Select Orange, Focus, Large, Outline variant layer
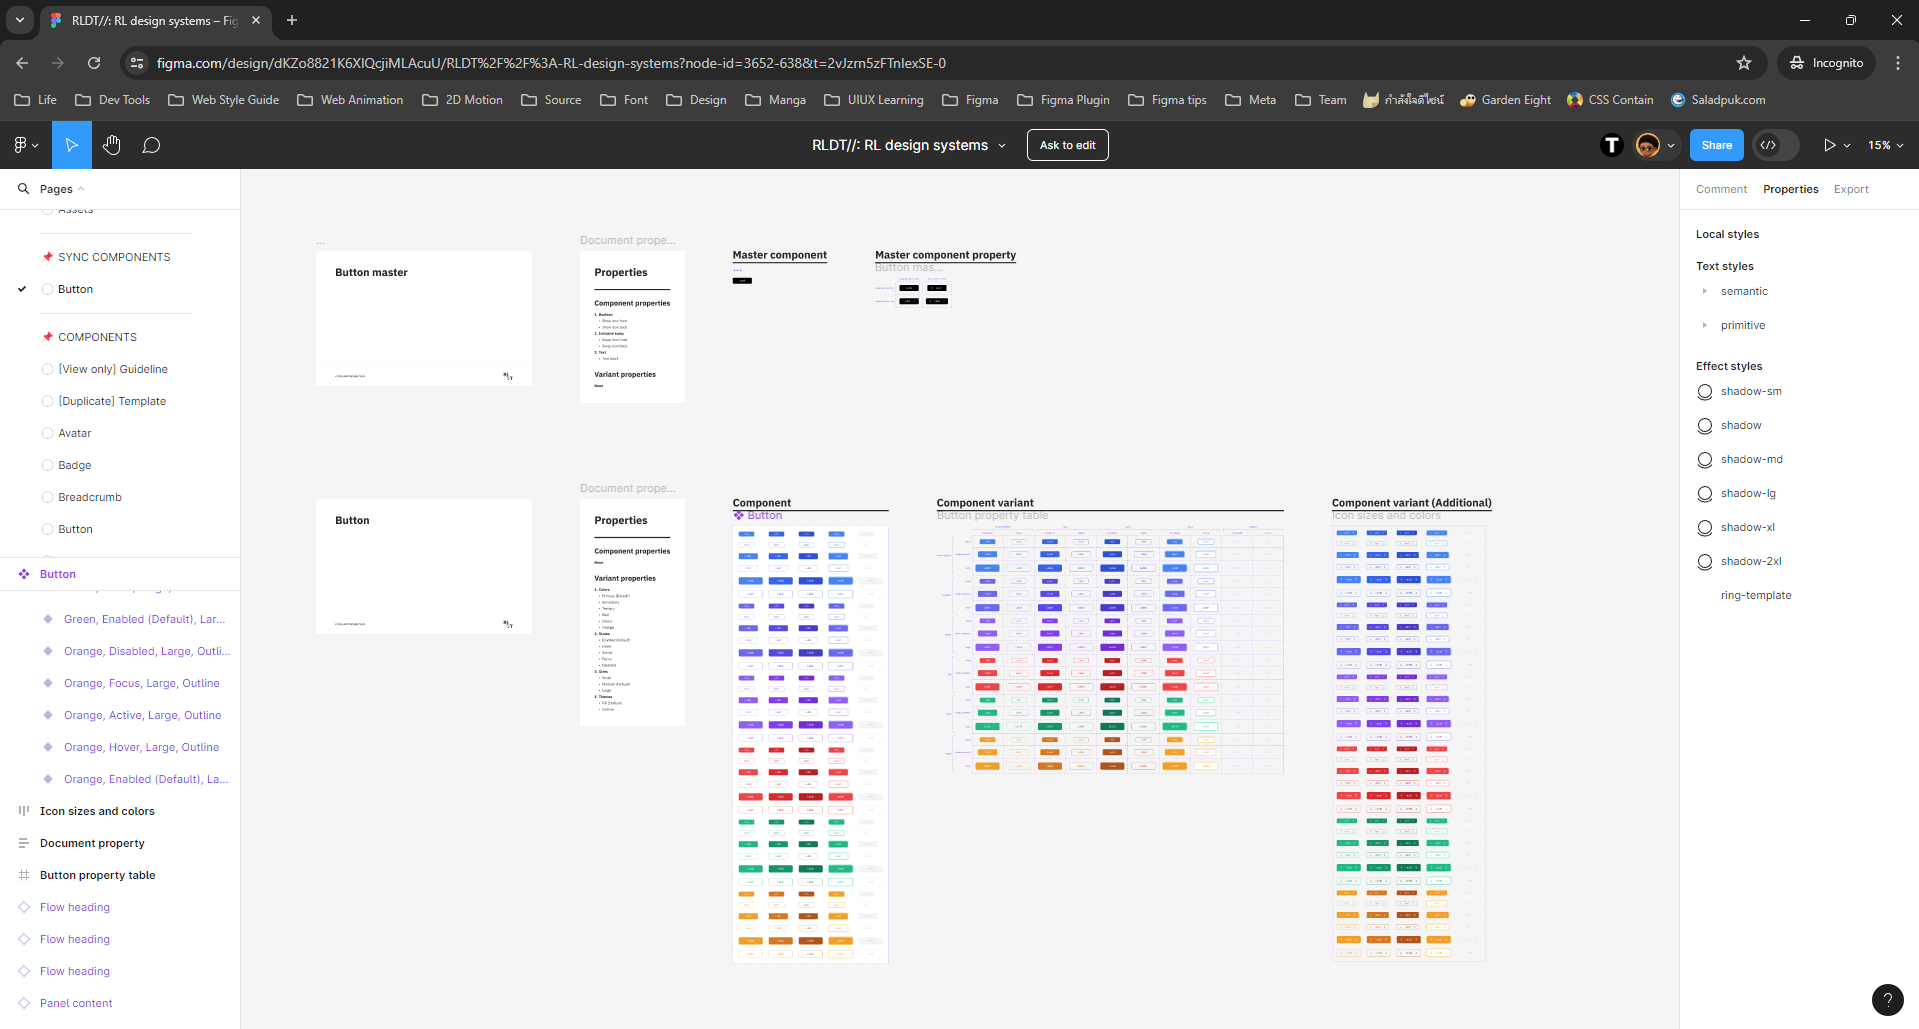Viewport: 1919px width, 1029px height. [141, 683]
